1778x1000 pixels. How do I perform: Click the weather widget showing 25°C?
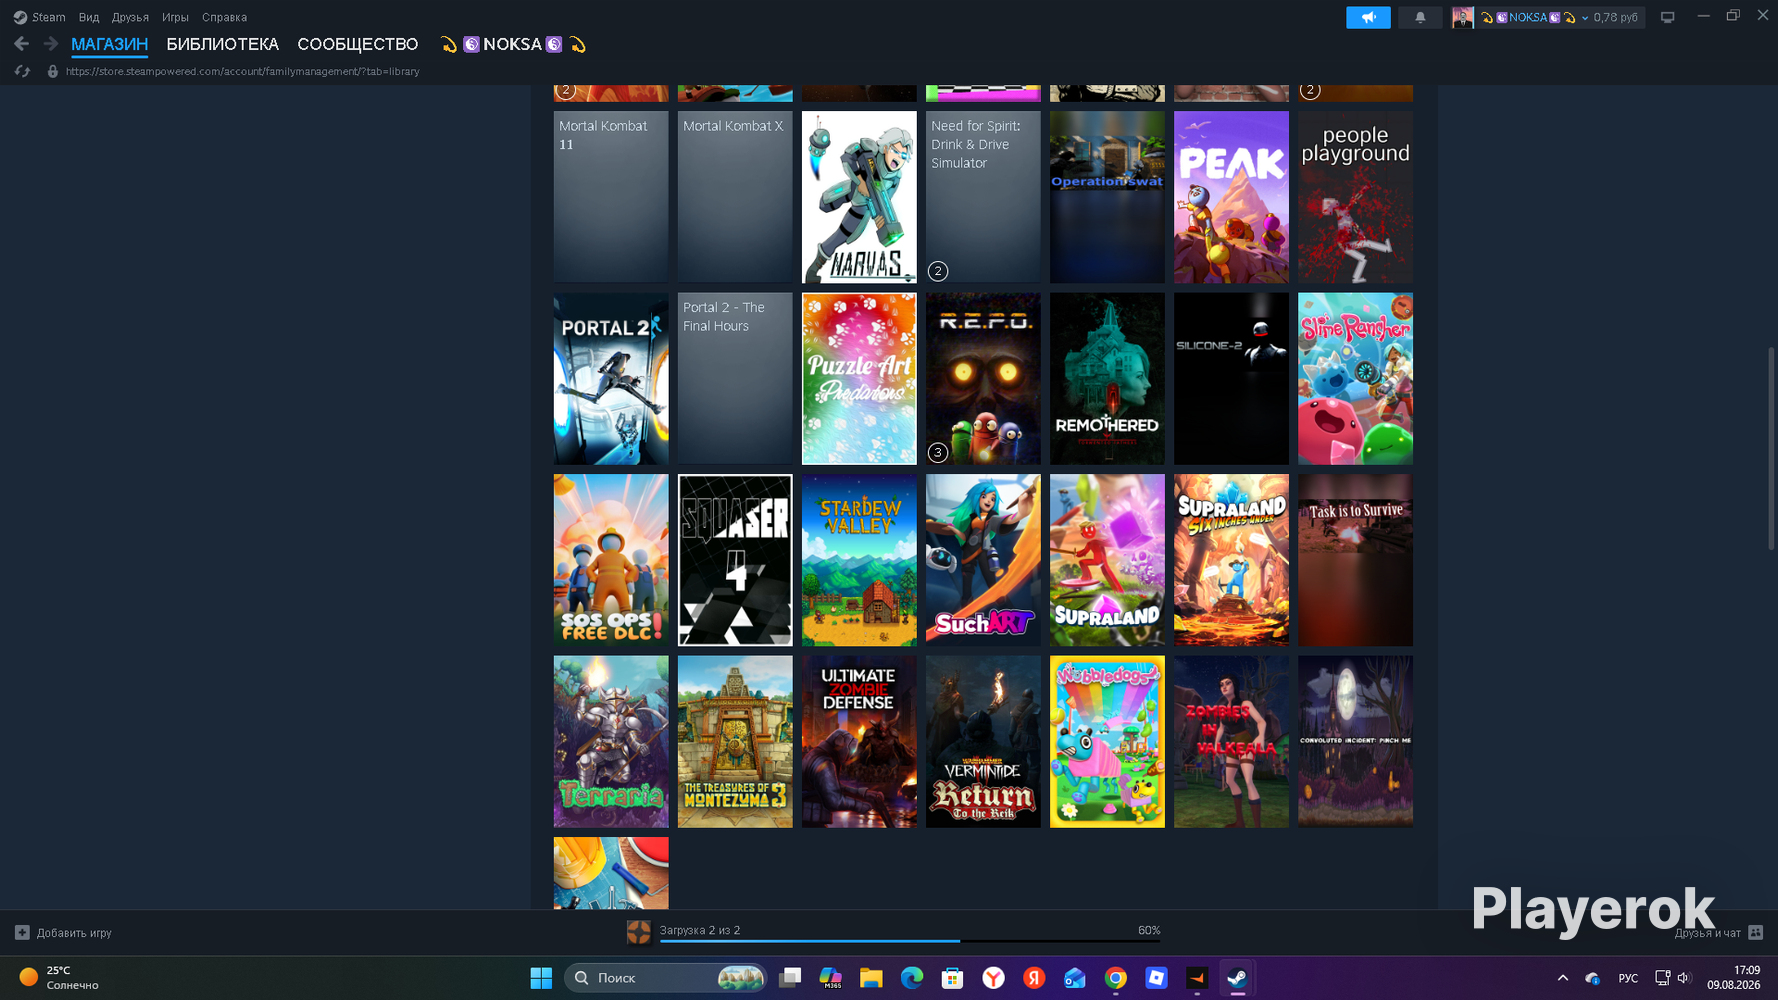click(x=60, y=978)
